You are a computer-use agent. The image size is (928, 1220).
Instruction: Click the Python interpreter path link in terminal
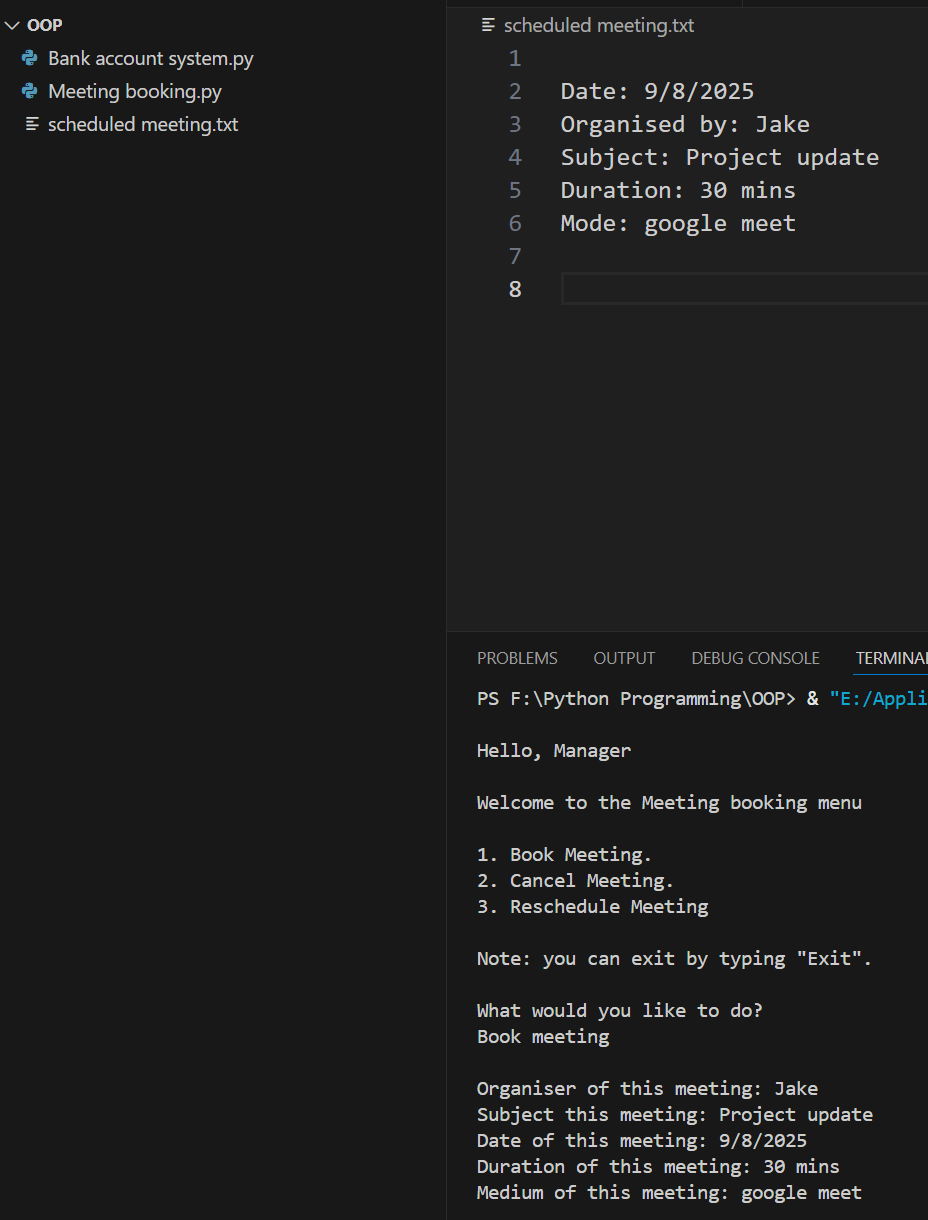coord(878,698)
